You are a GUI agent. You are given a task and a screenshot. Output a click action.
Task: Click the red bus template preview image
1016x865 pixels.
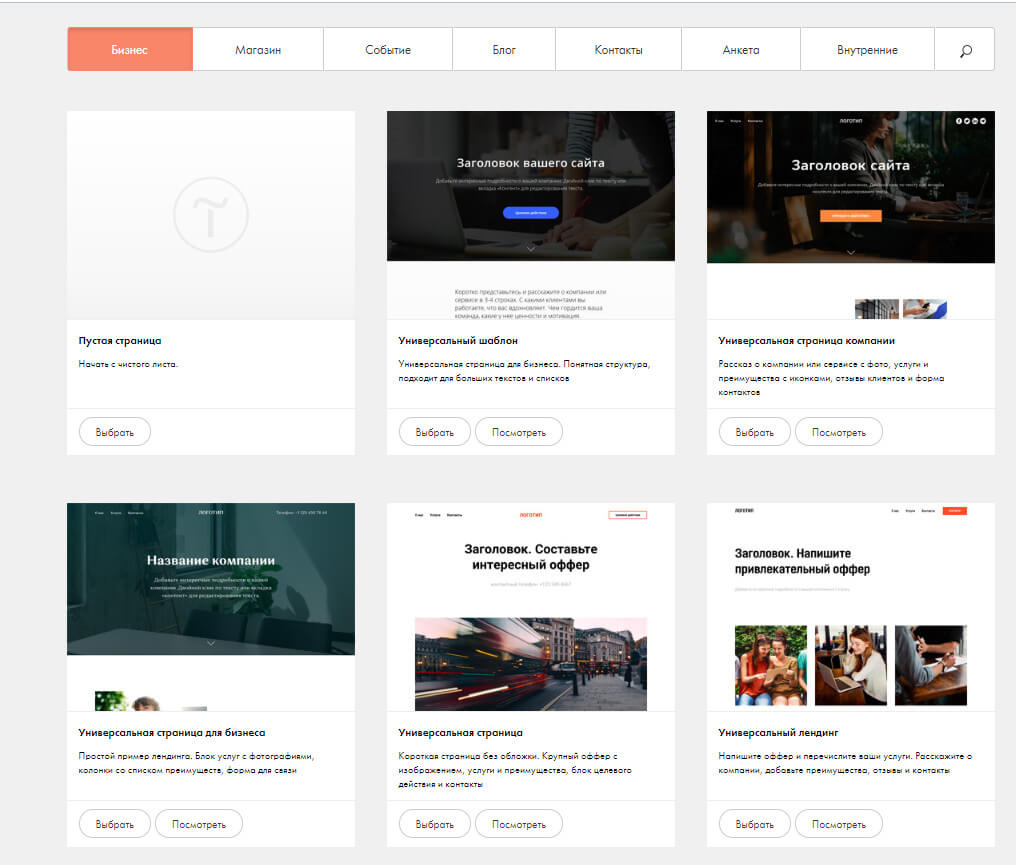[x=530, y=663]
